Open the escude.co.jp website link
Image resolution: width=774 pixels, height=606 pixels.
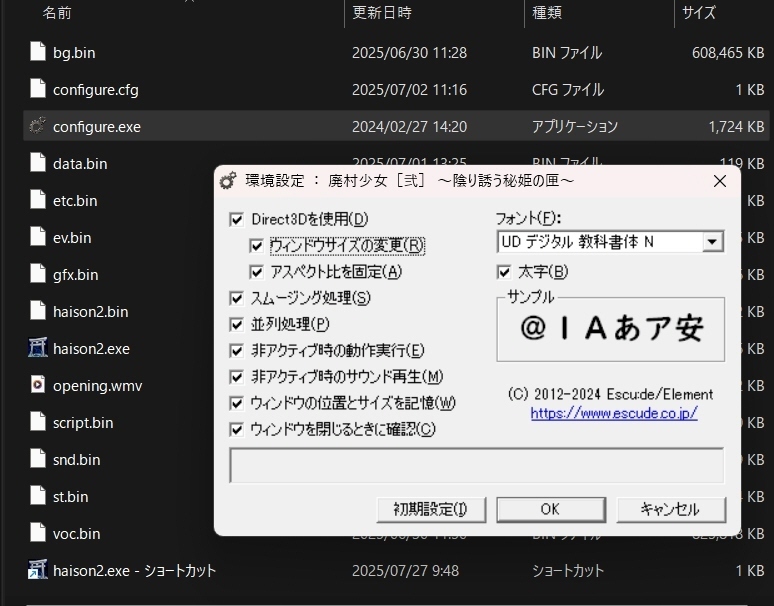[613, 413]
